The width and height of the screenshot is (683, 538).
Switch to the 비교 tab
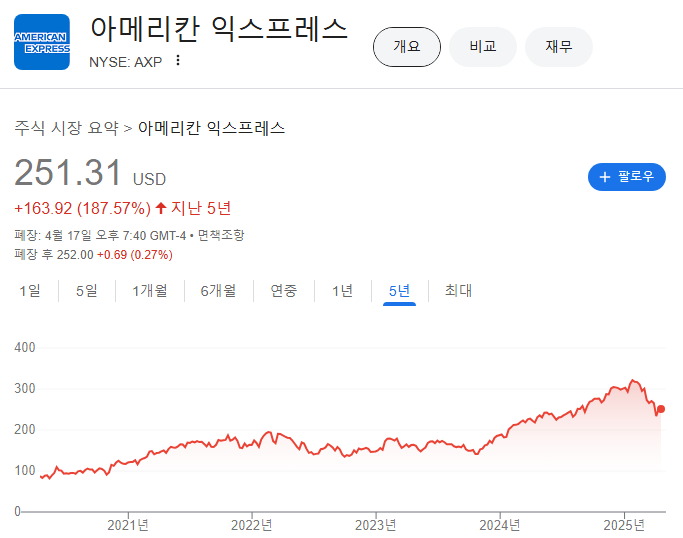coord(483,47)
